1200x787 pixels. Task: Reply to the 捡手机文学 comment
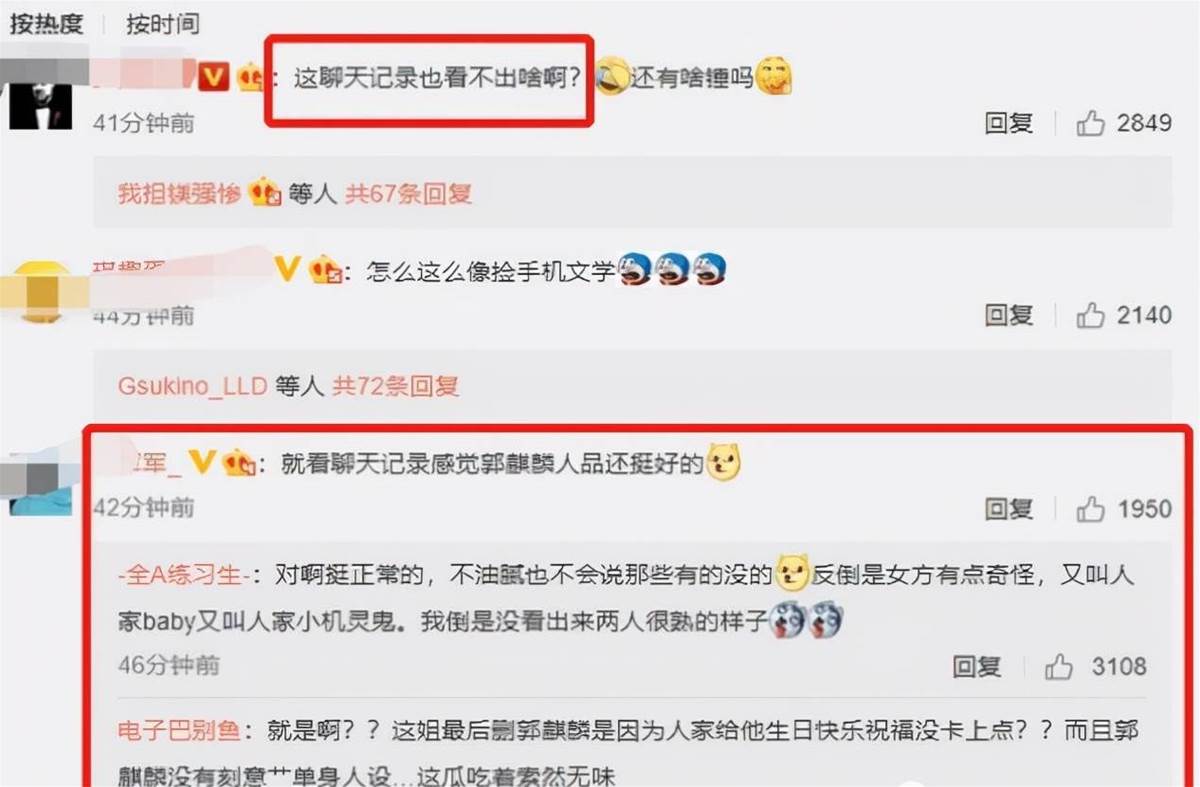point(1008,316)
